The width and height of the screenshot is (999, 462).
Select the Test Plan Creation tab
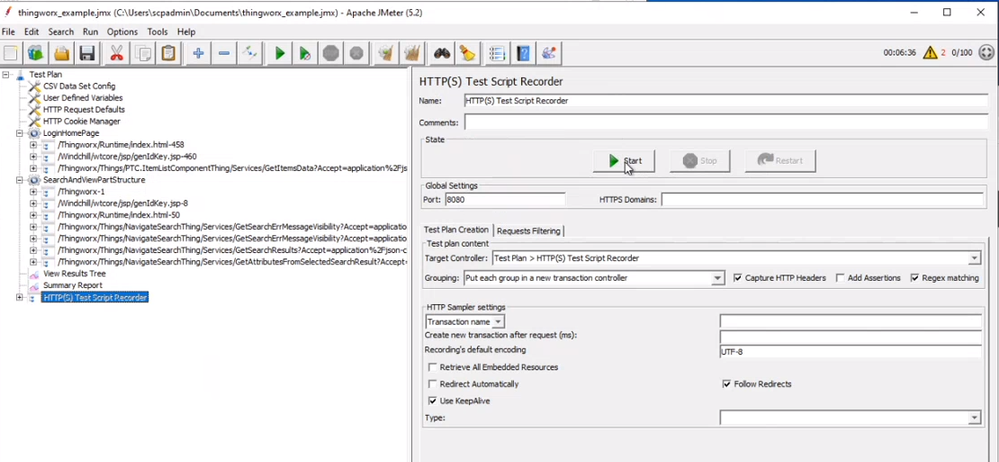point(457,229)
